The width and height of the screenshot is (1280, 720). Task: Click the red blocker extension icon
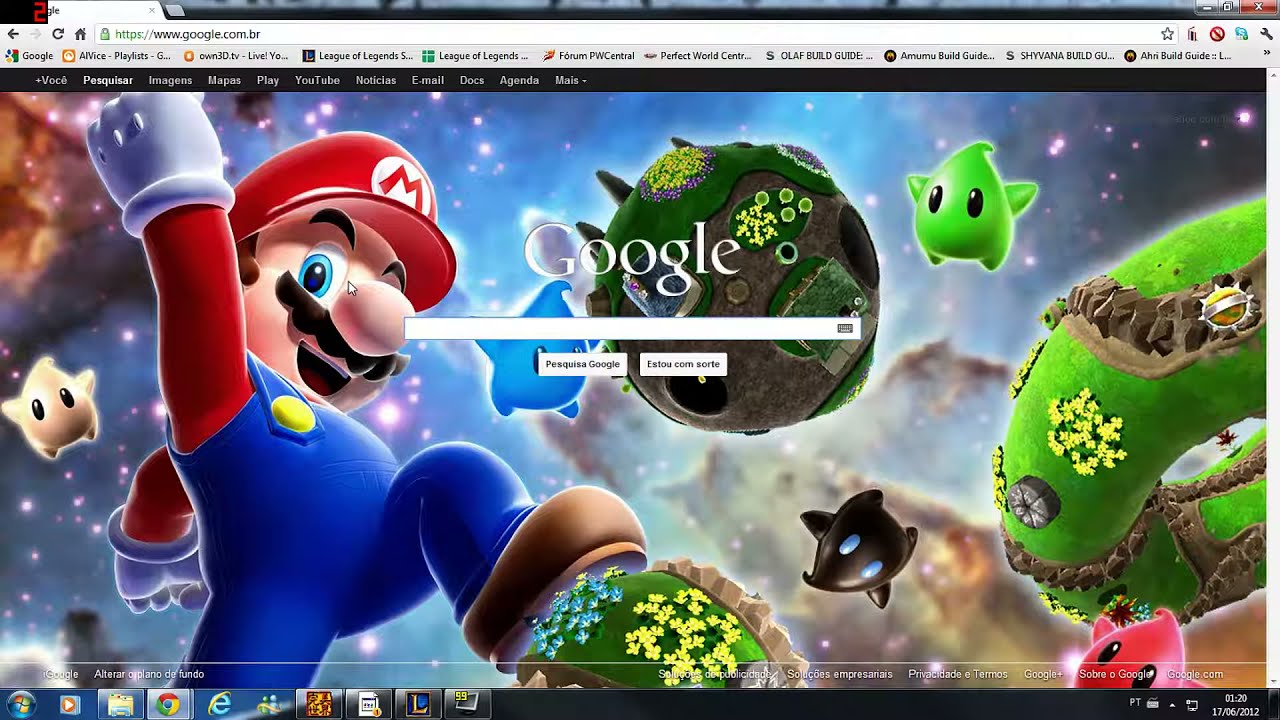(x=1217, y=34)
